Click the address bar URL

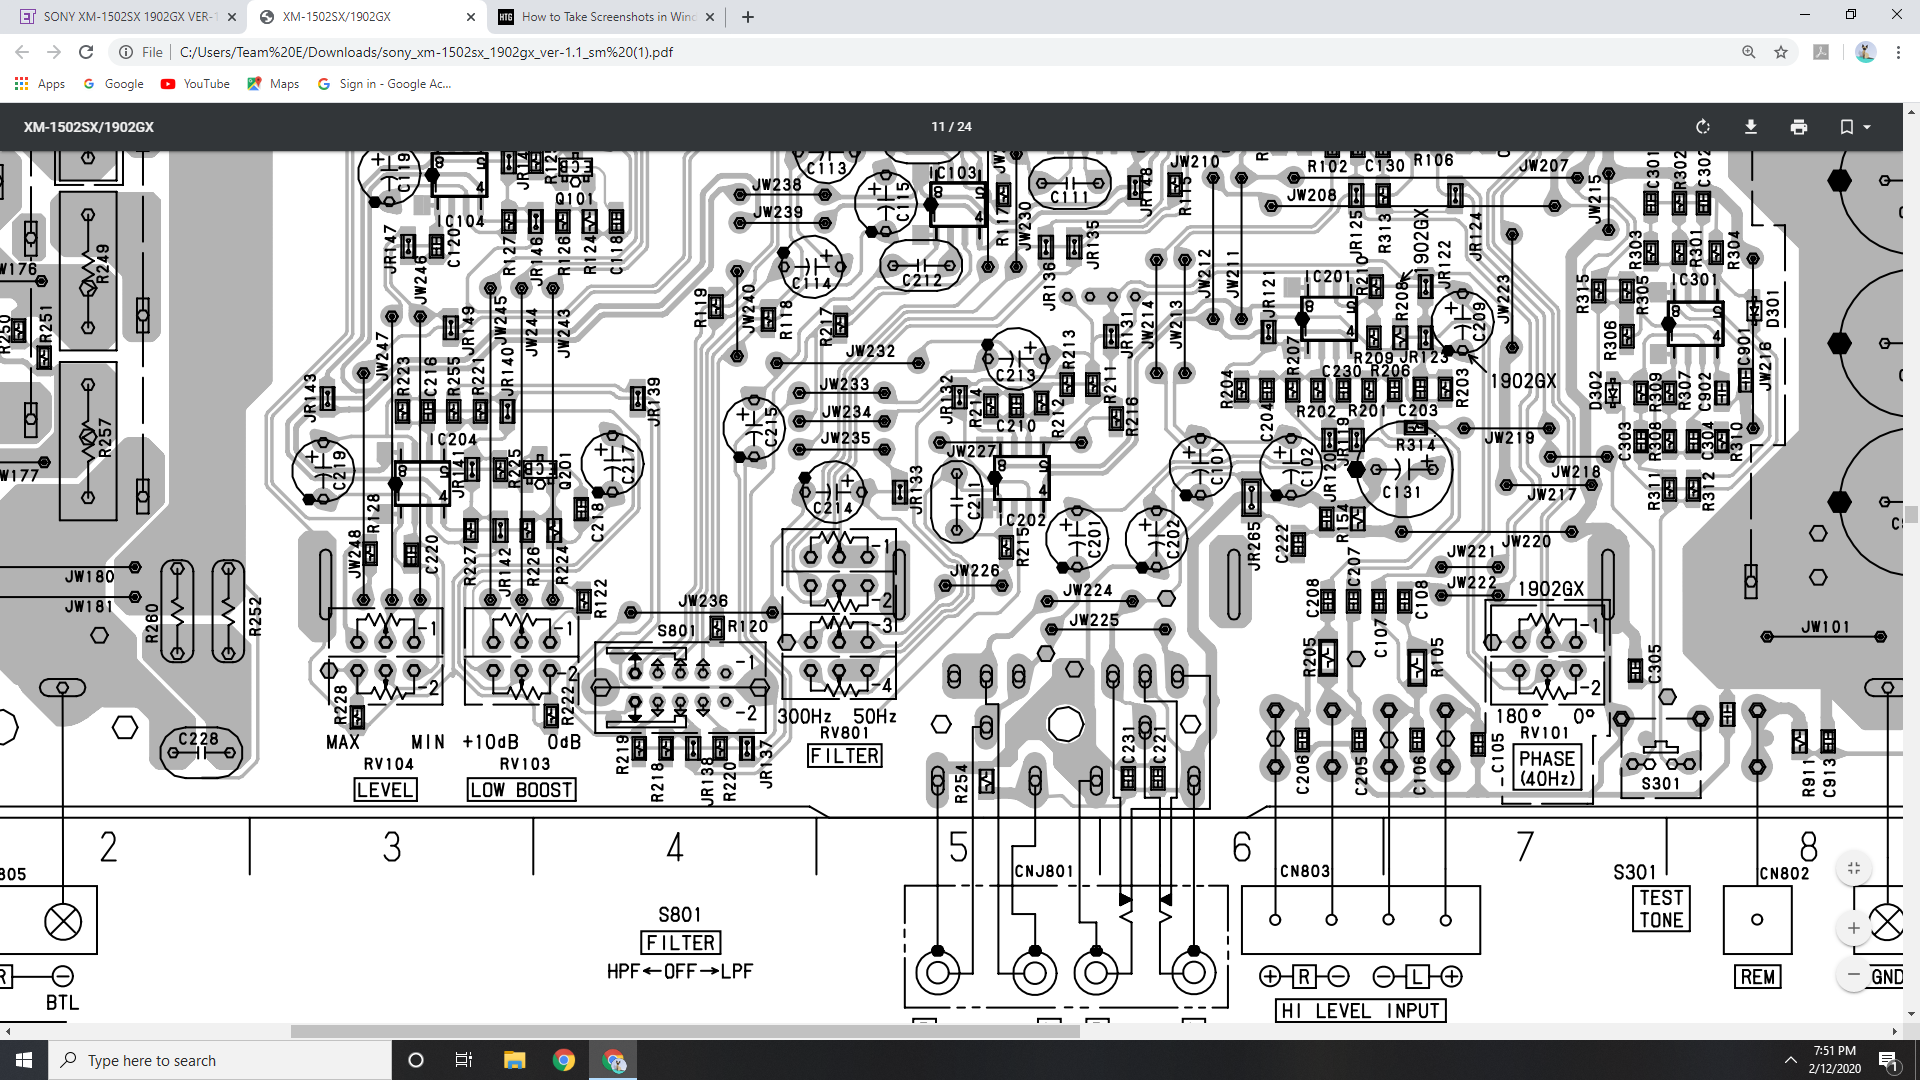click(x=426, y=52)
